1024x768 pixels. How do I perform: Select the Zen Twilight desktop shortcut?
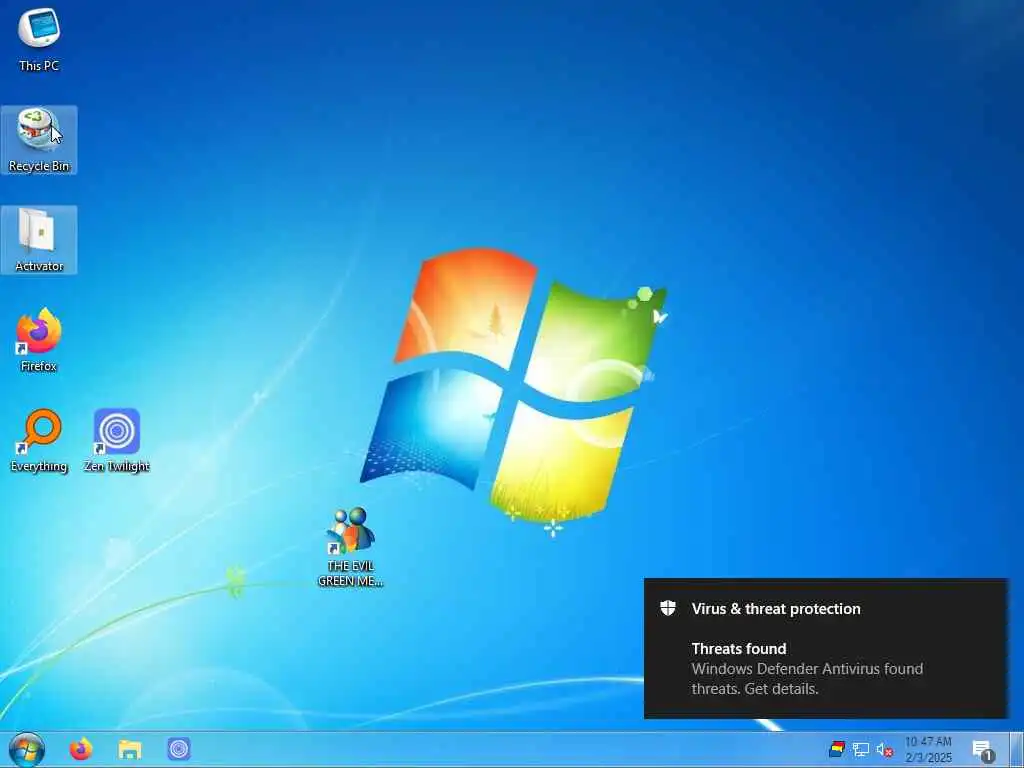point(117,441)
